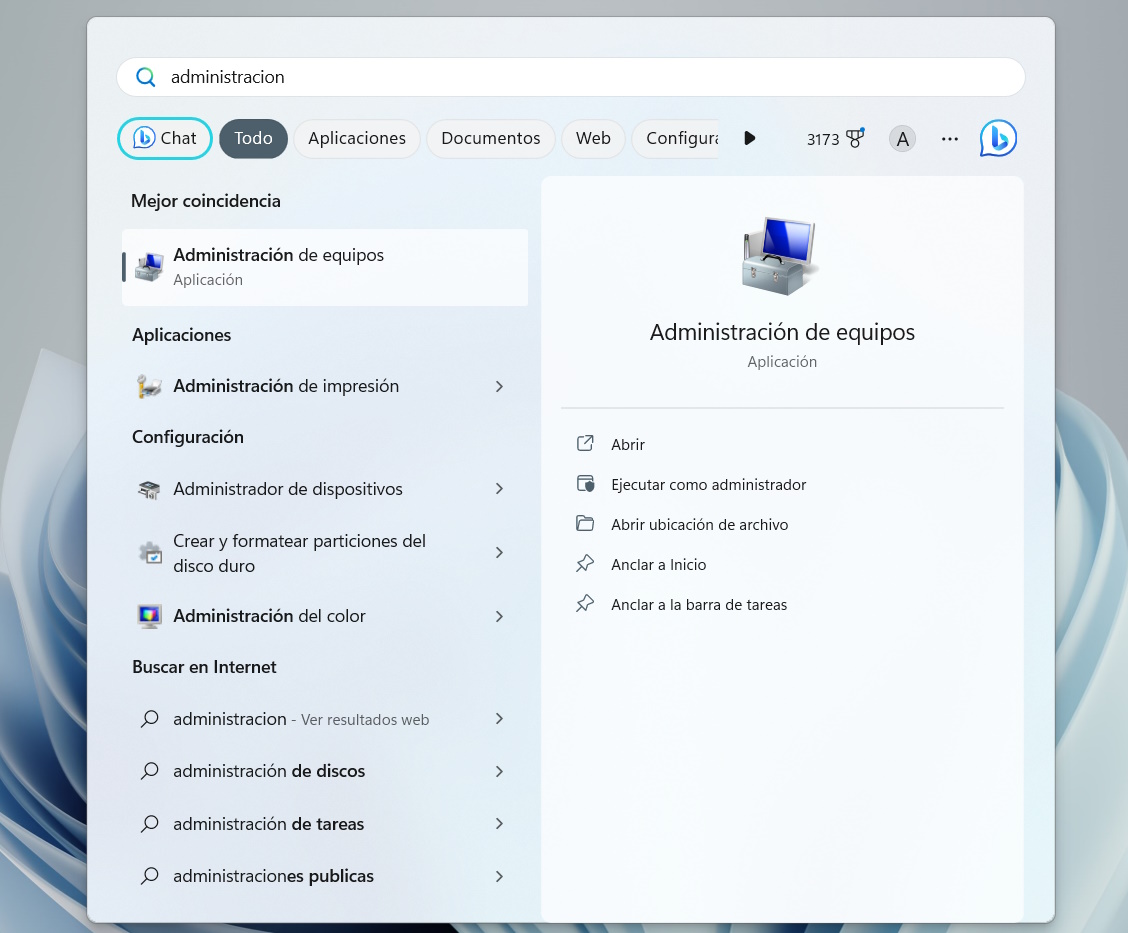
Task: Open Crear y formatear particiones del disco duro
Action: 325,552
